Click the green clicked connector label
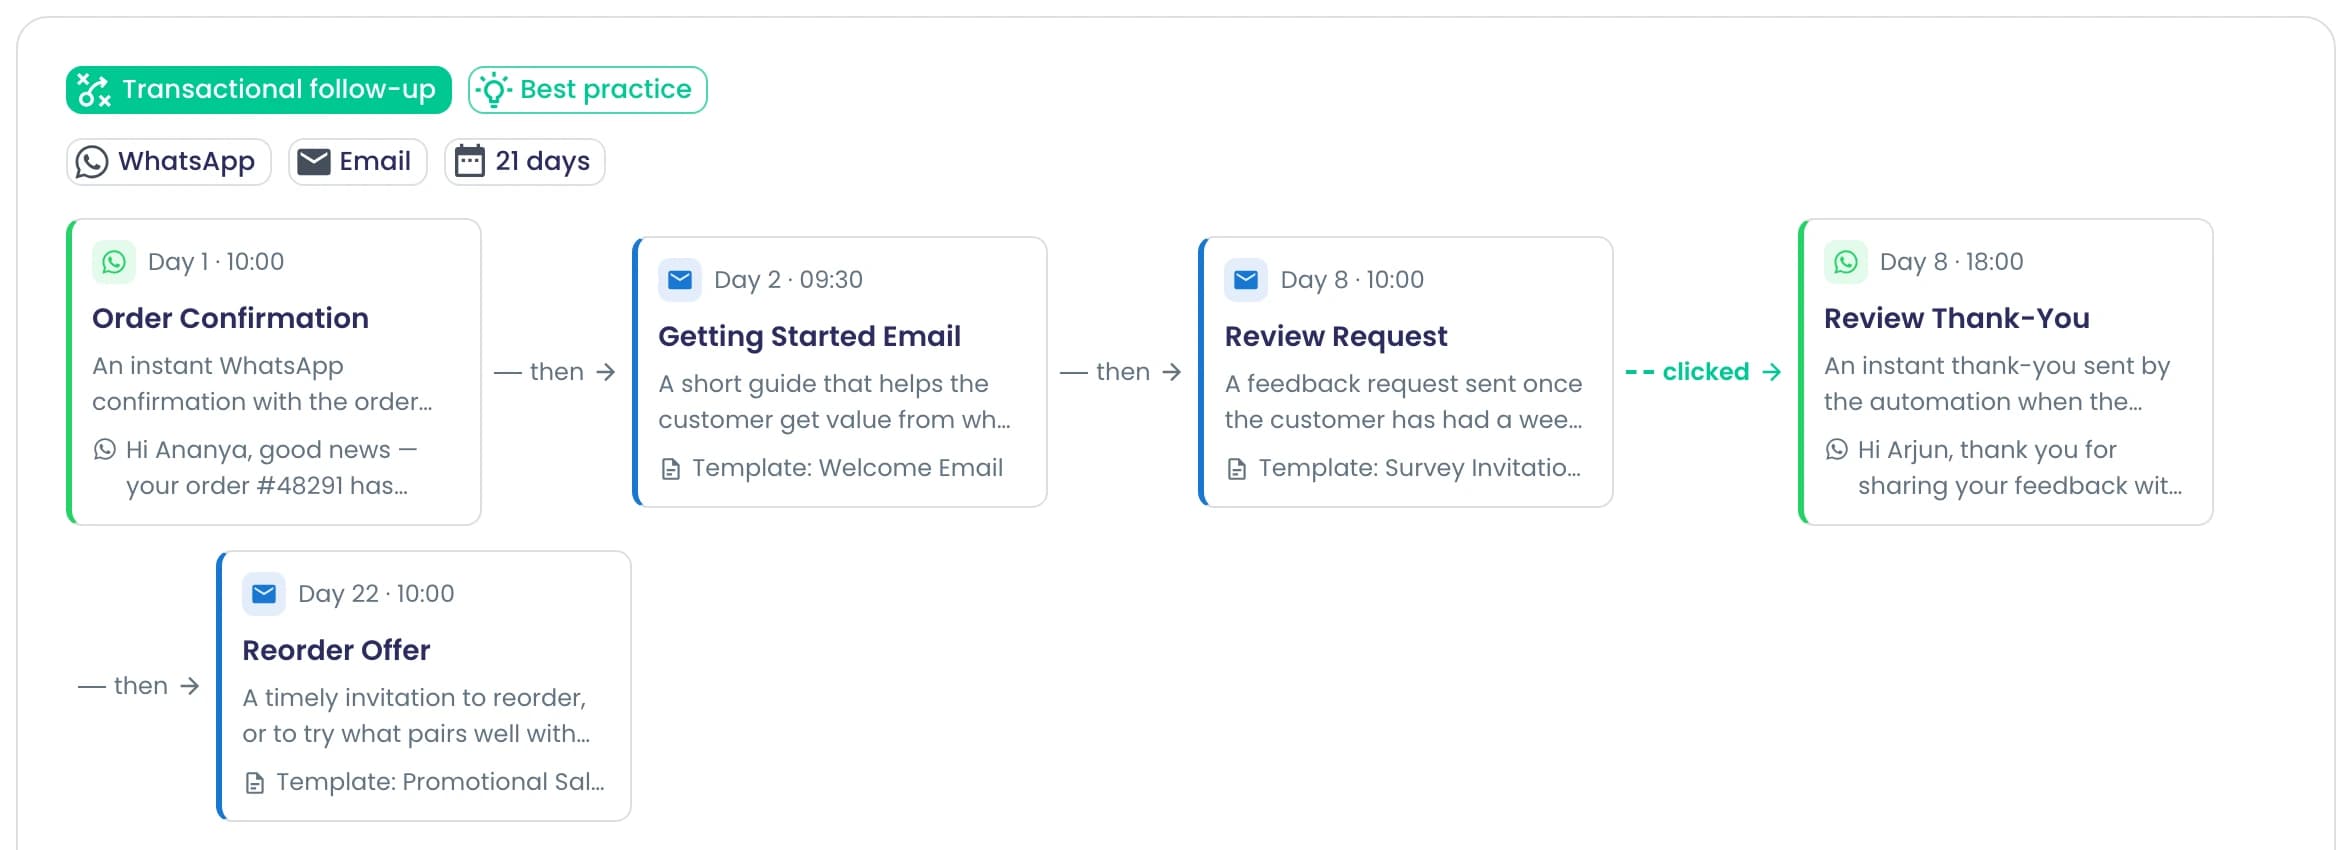 tap(1704, 372)
